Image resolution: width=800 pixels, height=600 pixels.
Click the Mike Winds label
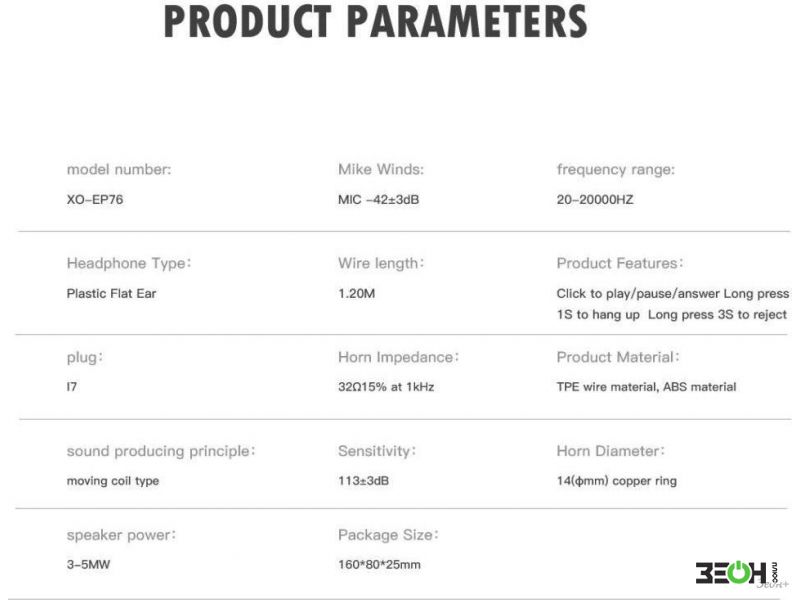tap(381, 169)
